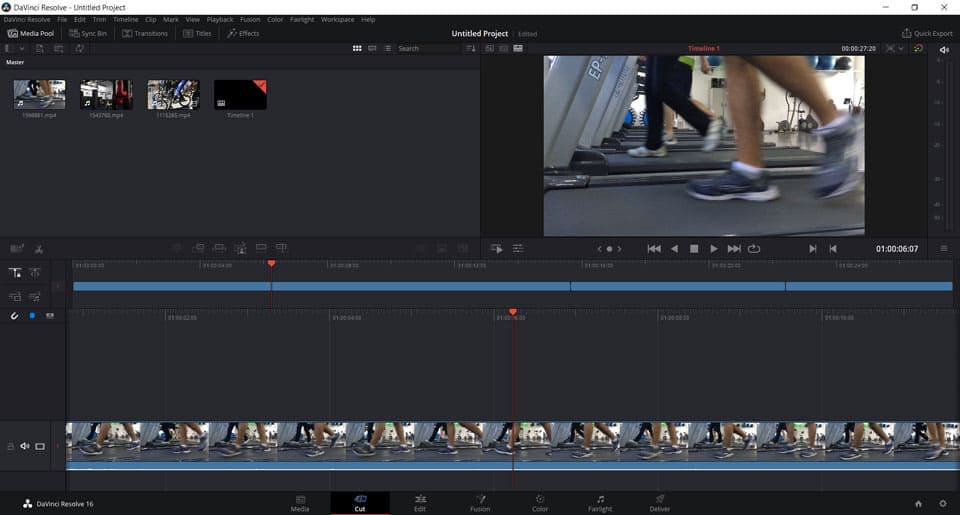Screen dimensions: 960x515
Task: Open the sort order dropdown in Media Pool
Action: 472,48
